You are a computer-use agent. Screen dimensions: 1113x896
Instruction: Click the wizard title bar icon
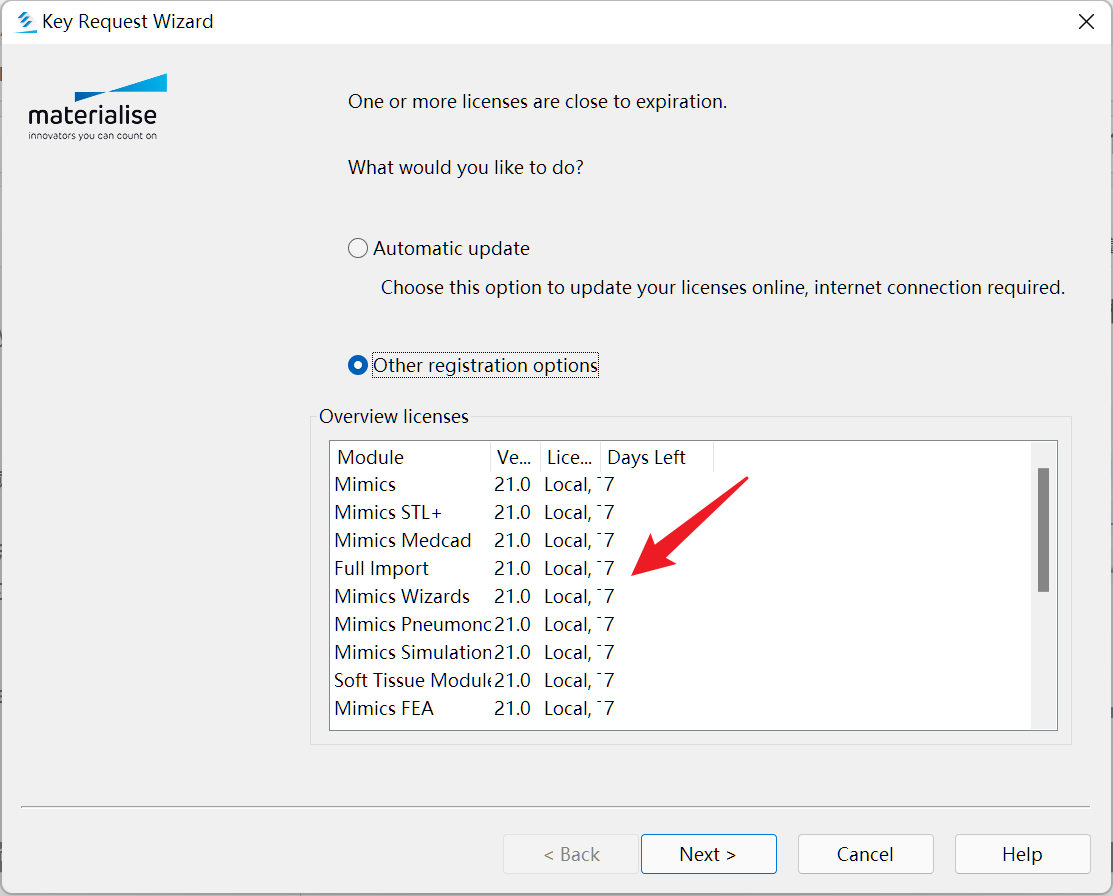pos(26,22)
